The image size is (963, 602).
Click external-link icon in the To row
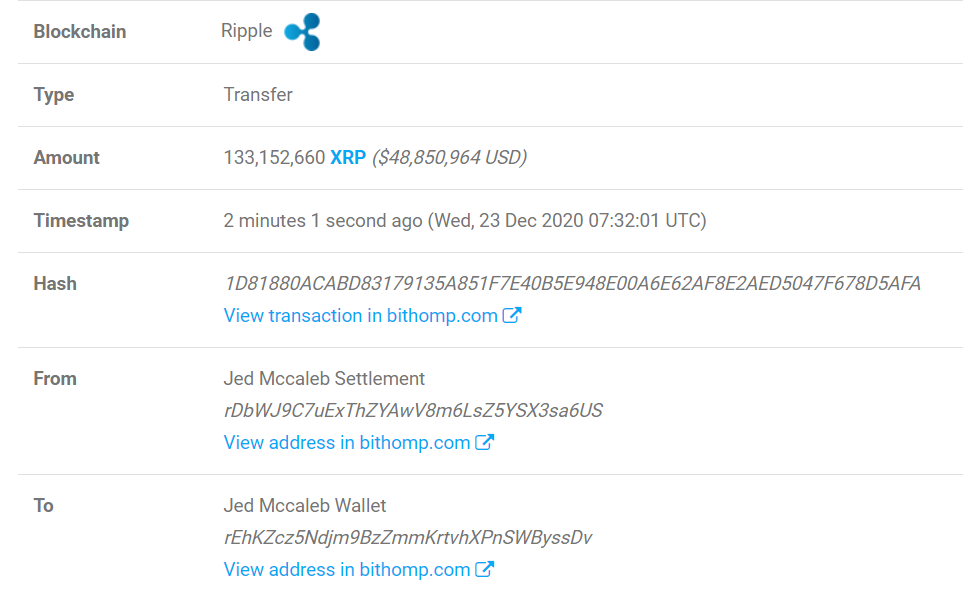484,570
